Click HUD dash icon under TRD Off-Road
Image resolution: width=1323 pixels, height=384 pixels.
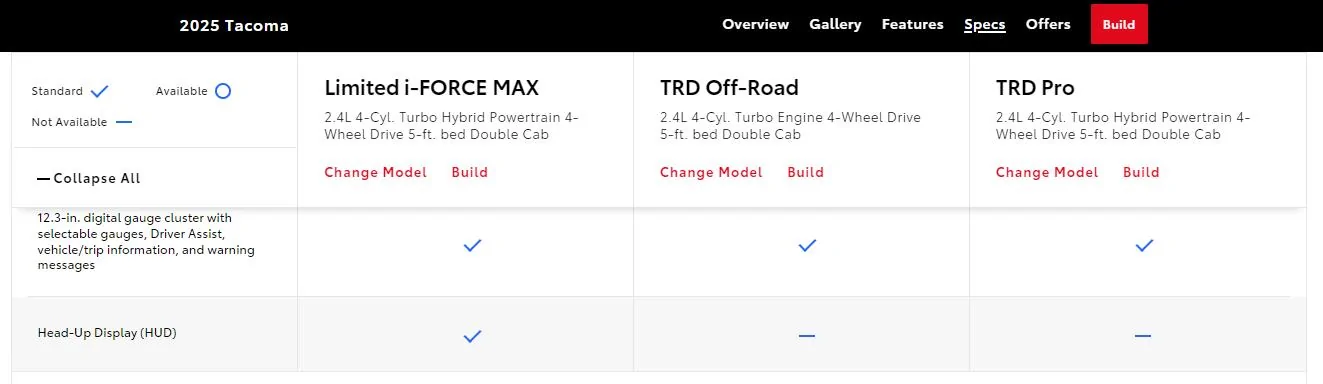coord(807,336)
